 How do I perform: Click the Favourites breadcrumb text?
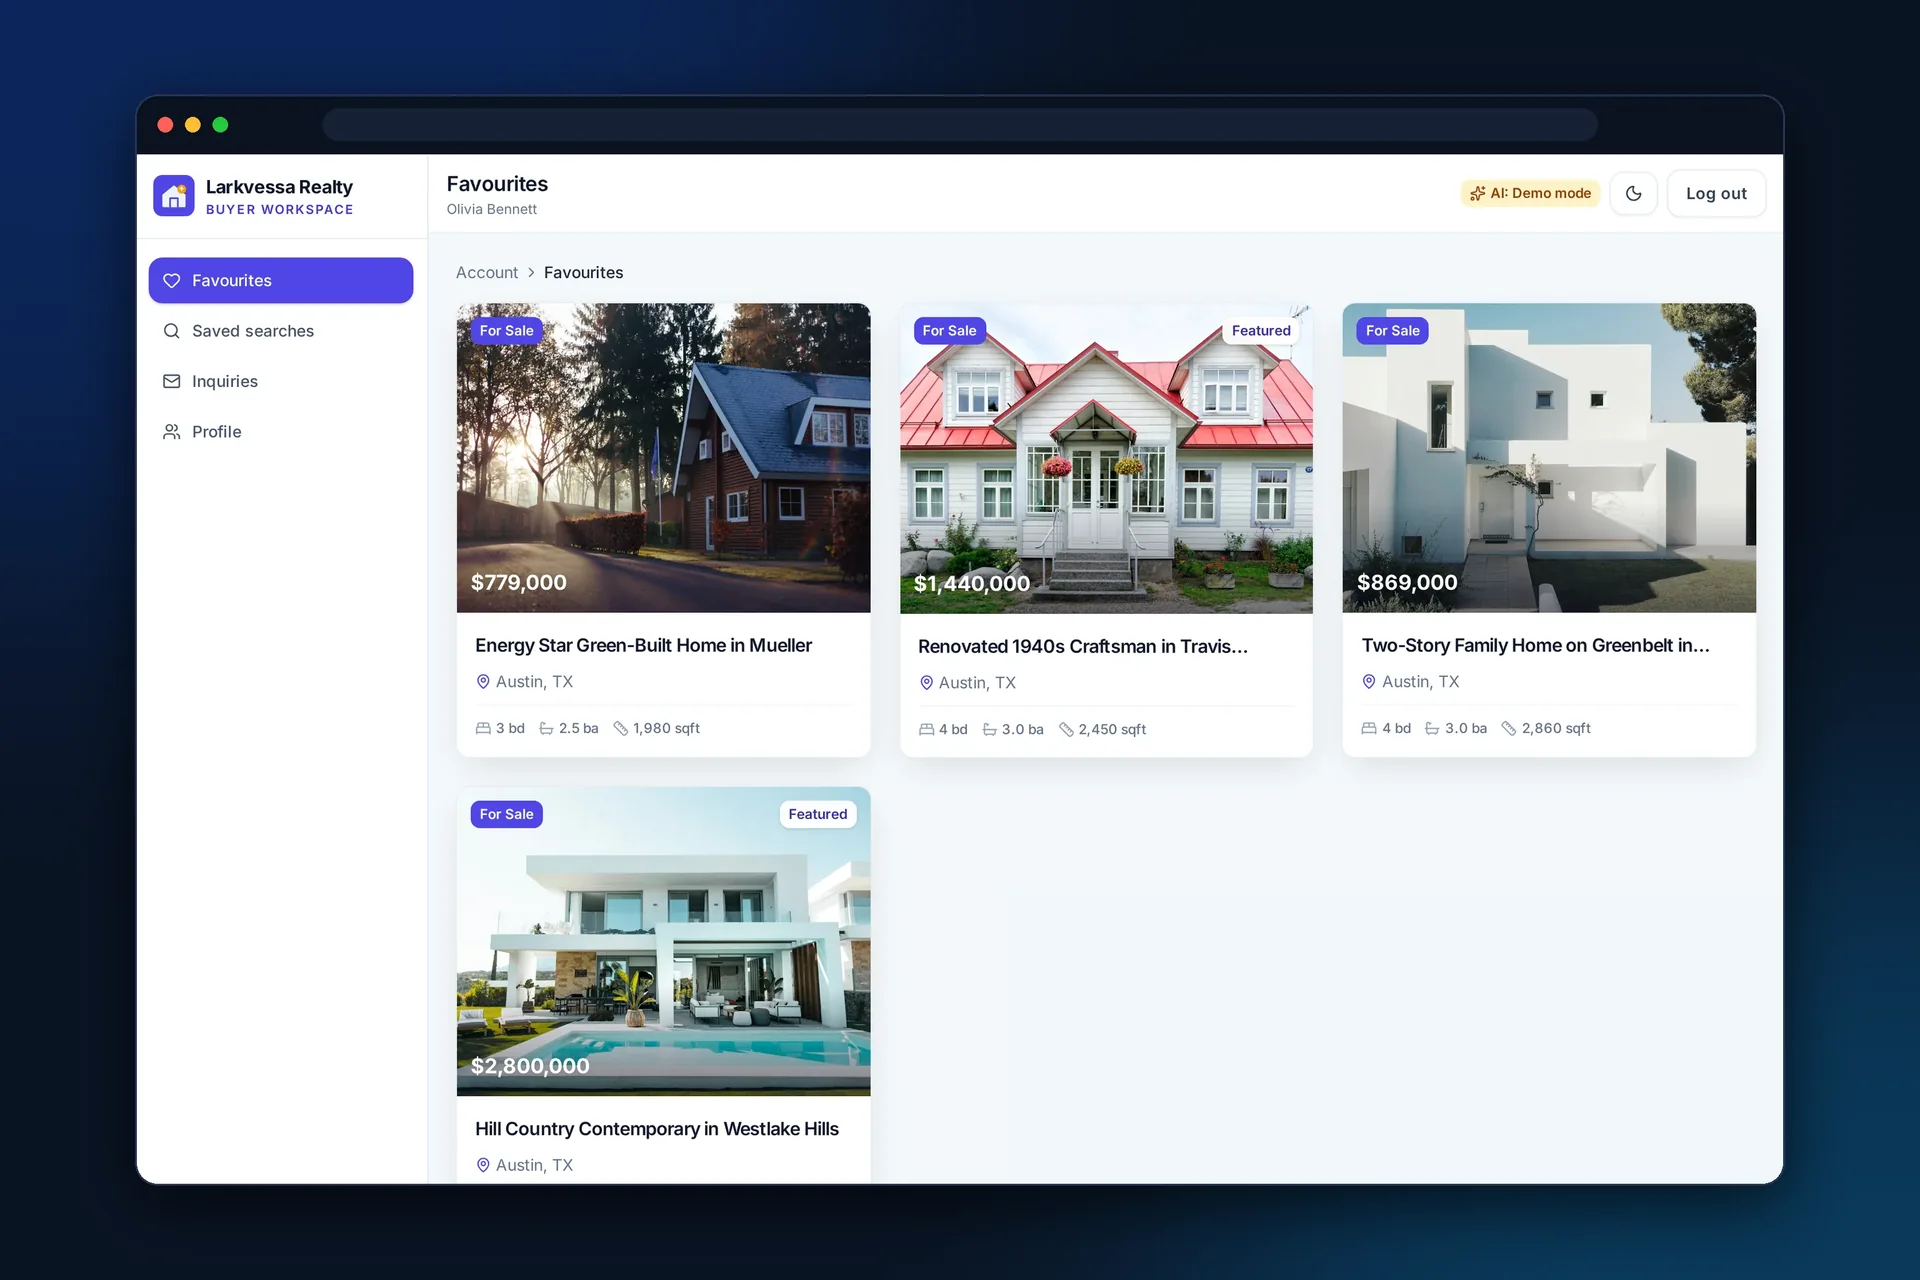pos(583,273)
